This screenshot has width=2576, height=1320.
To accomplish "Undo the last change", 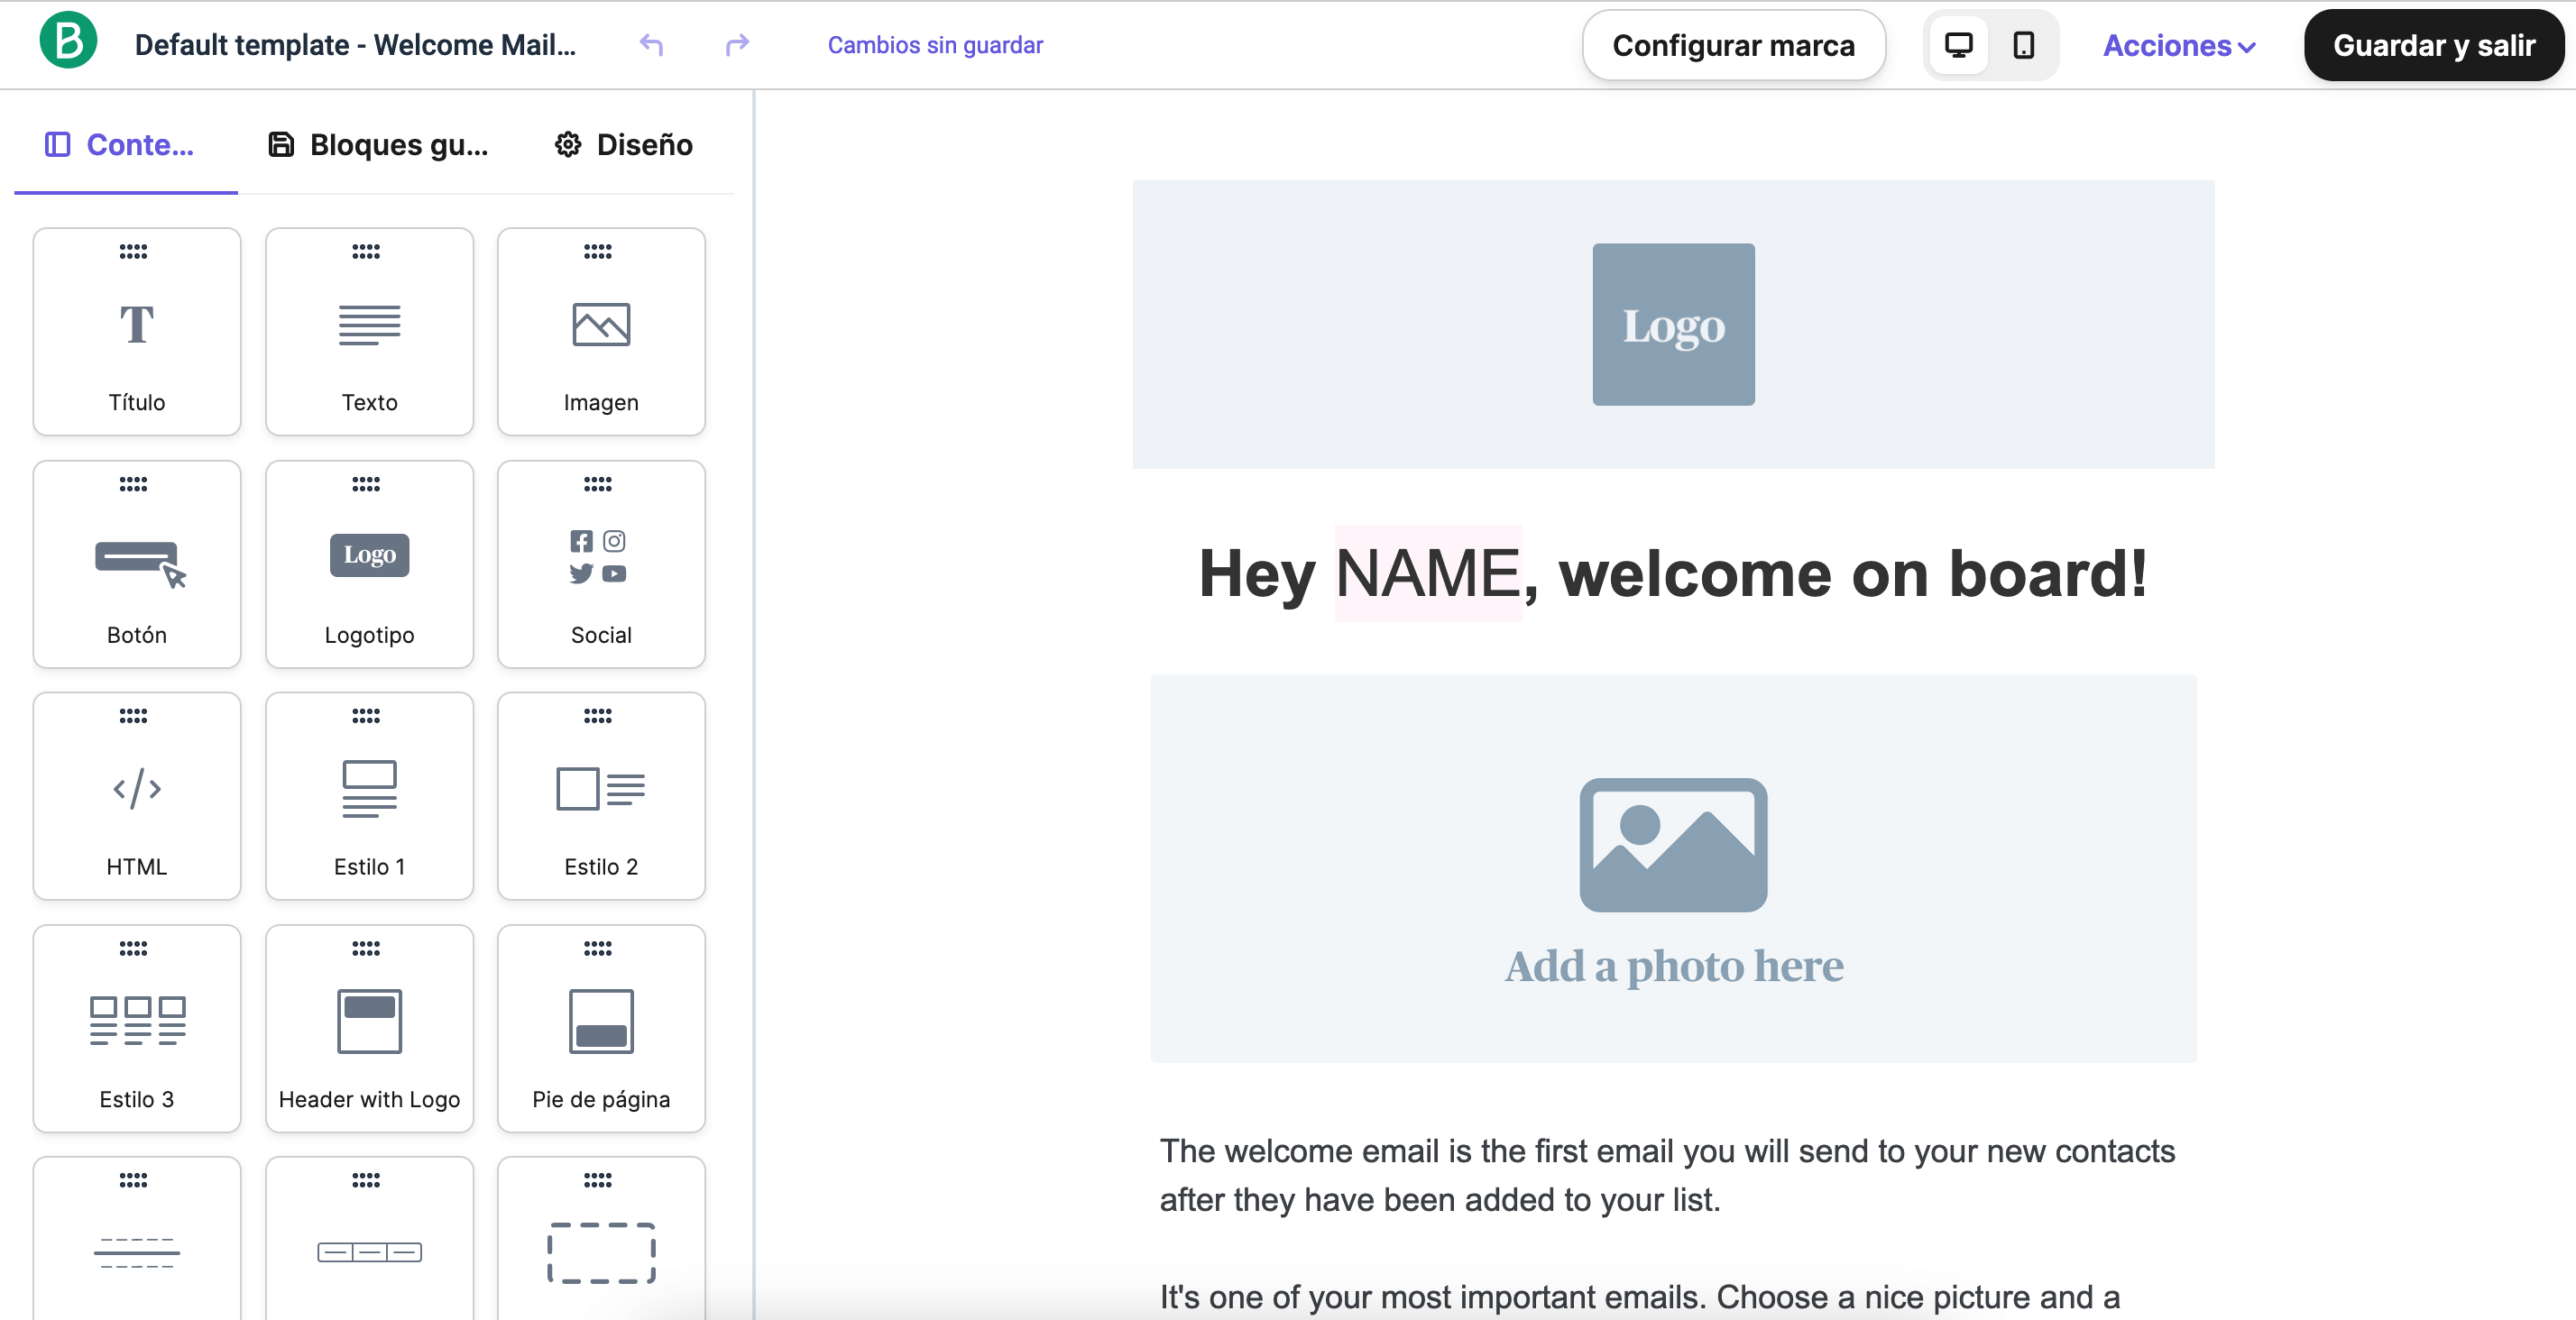I will [651, 45].
